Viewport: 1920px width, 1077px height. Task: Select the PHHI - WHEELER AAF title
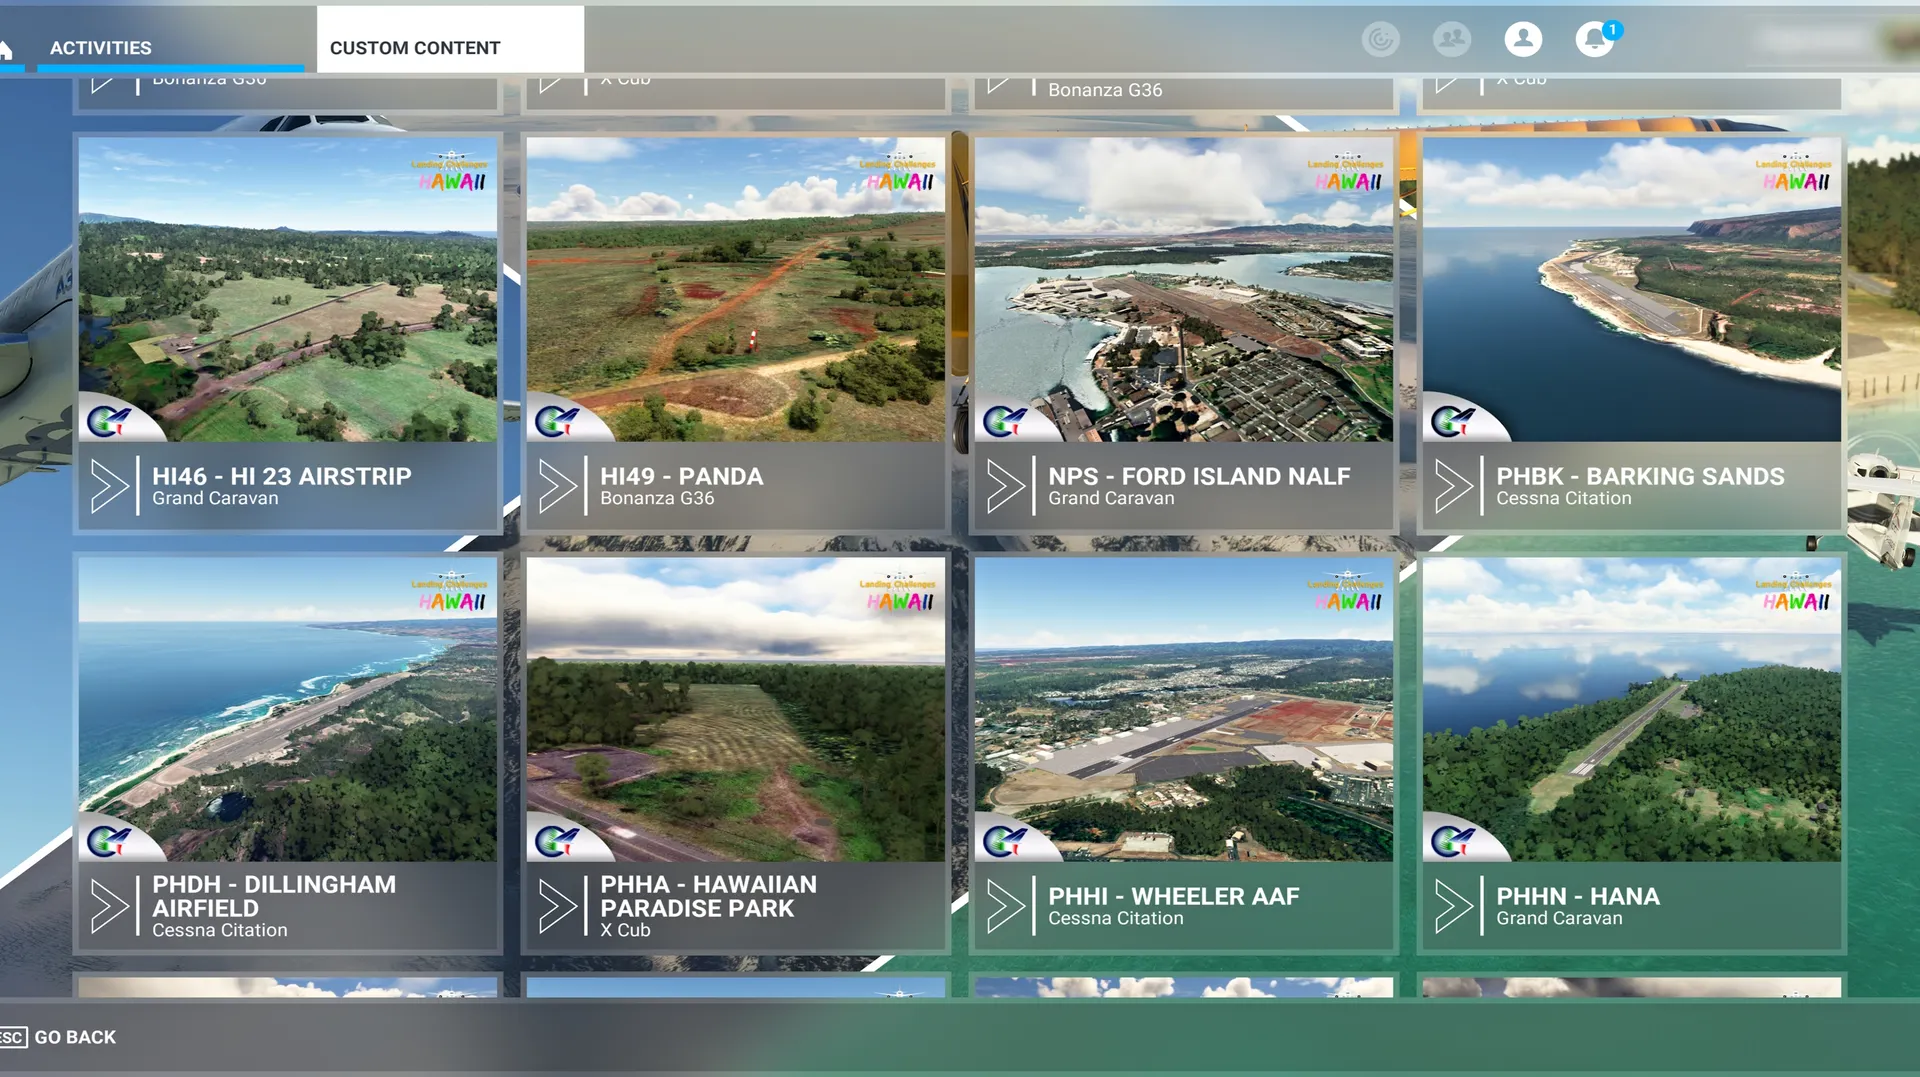pyautogui.click(x=1174, y=896)
